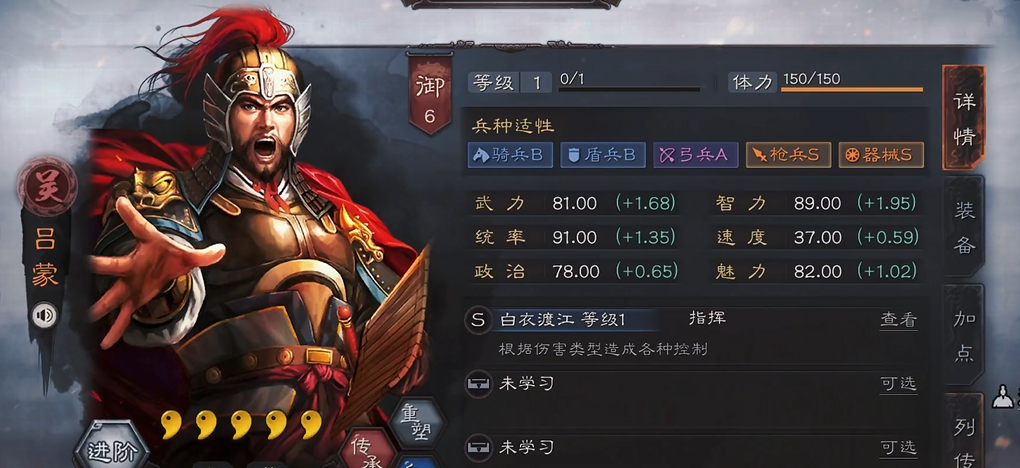
Task: Open the 加点 tab
Action: (x=963, y=335)
